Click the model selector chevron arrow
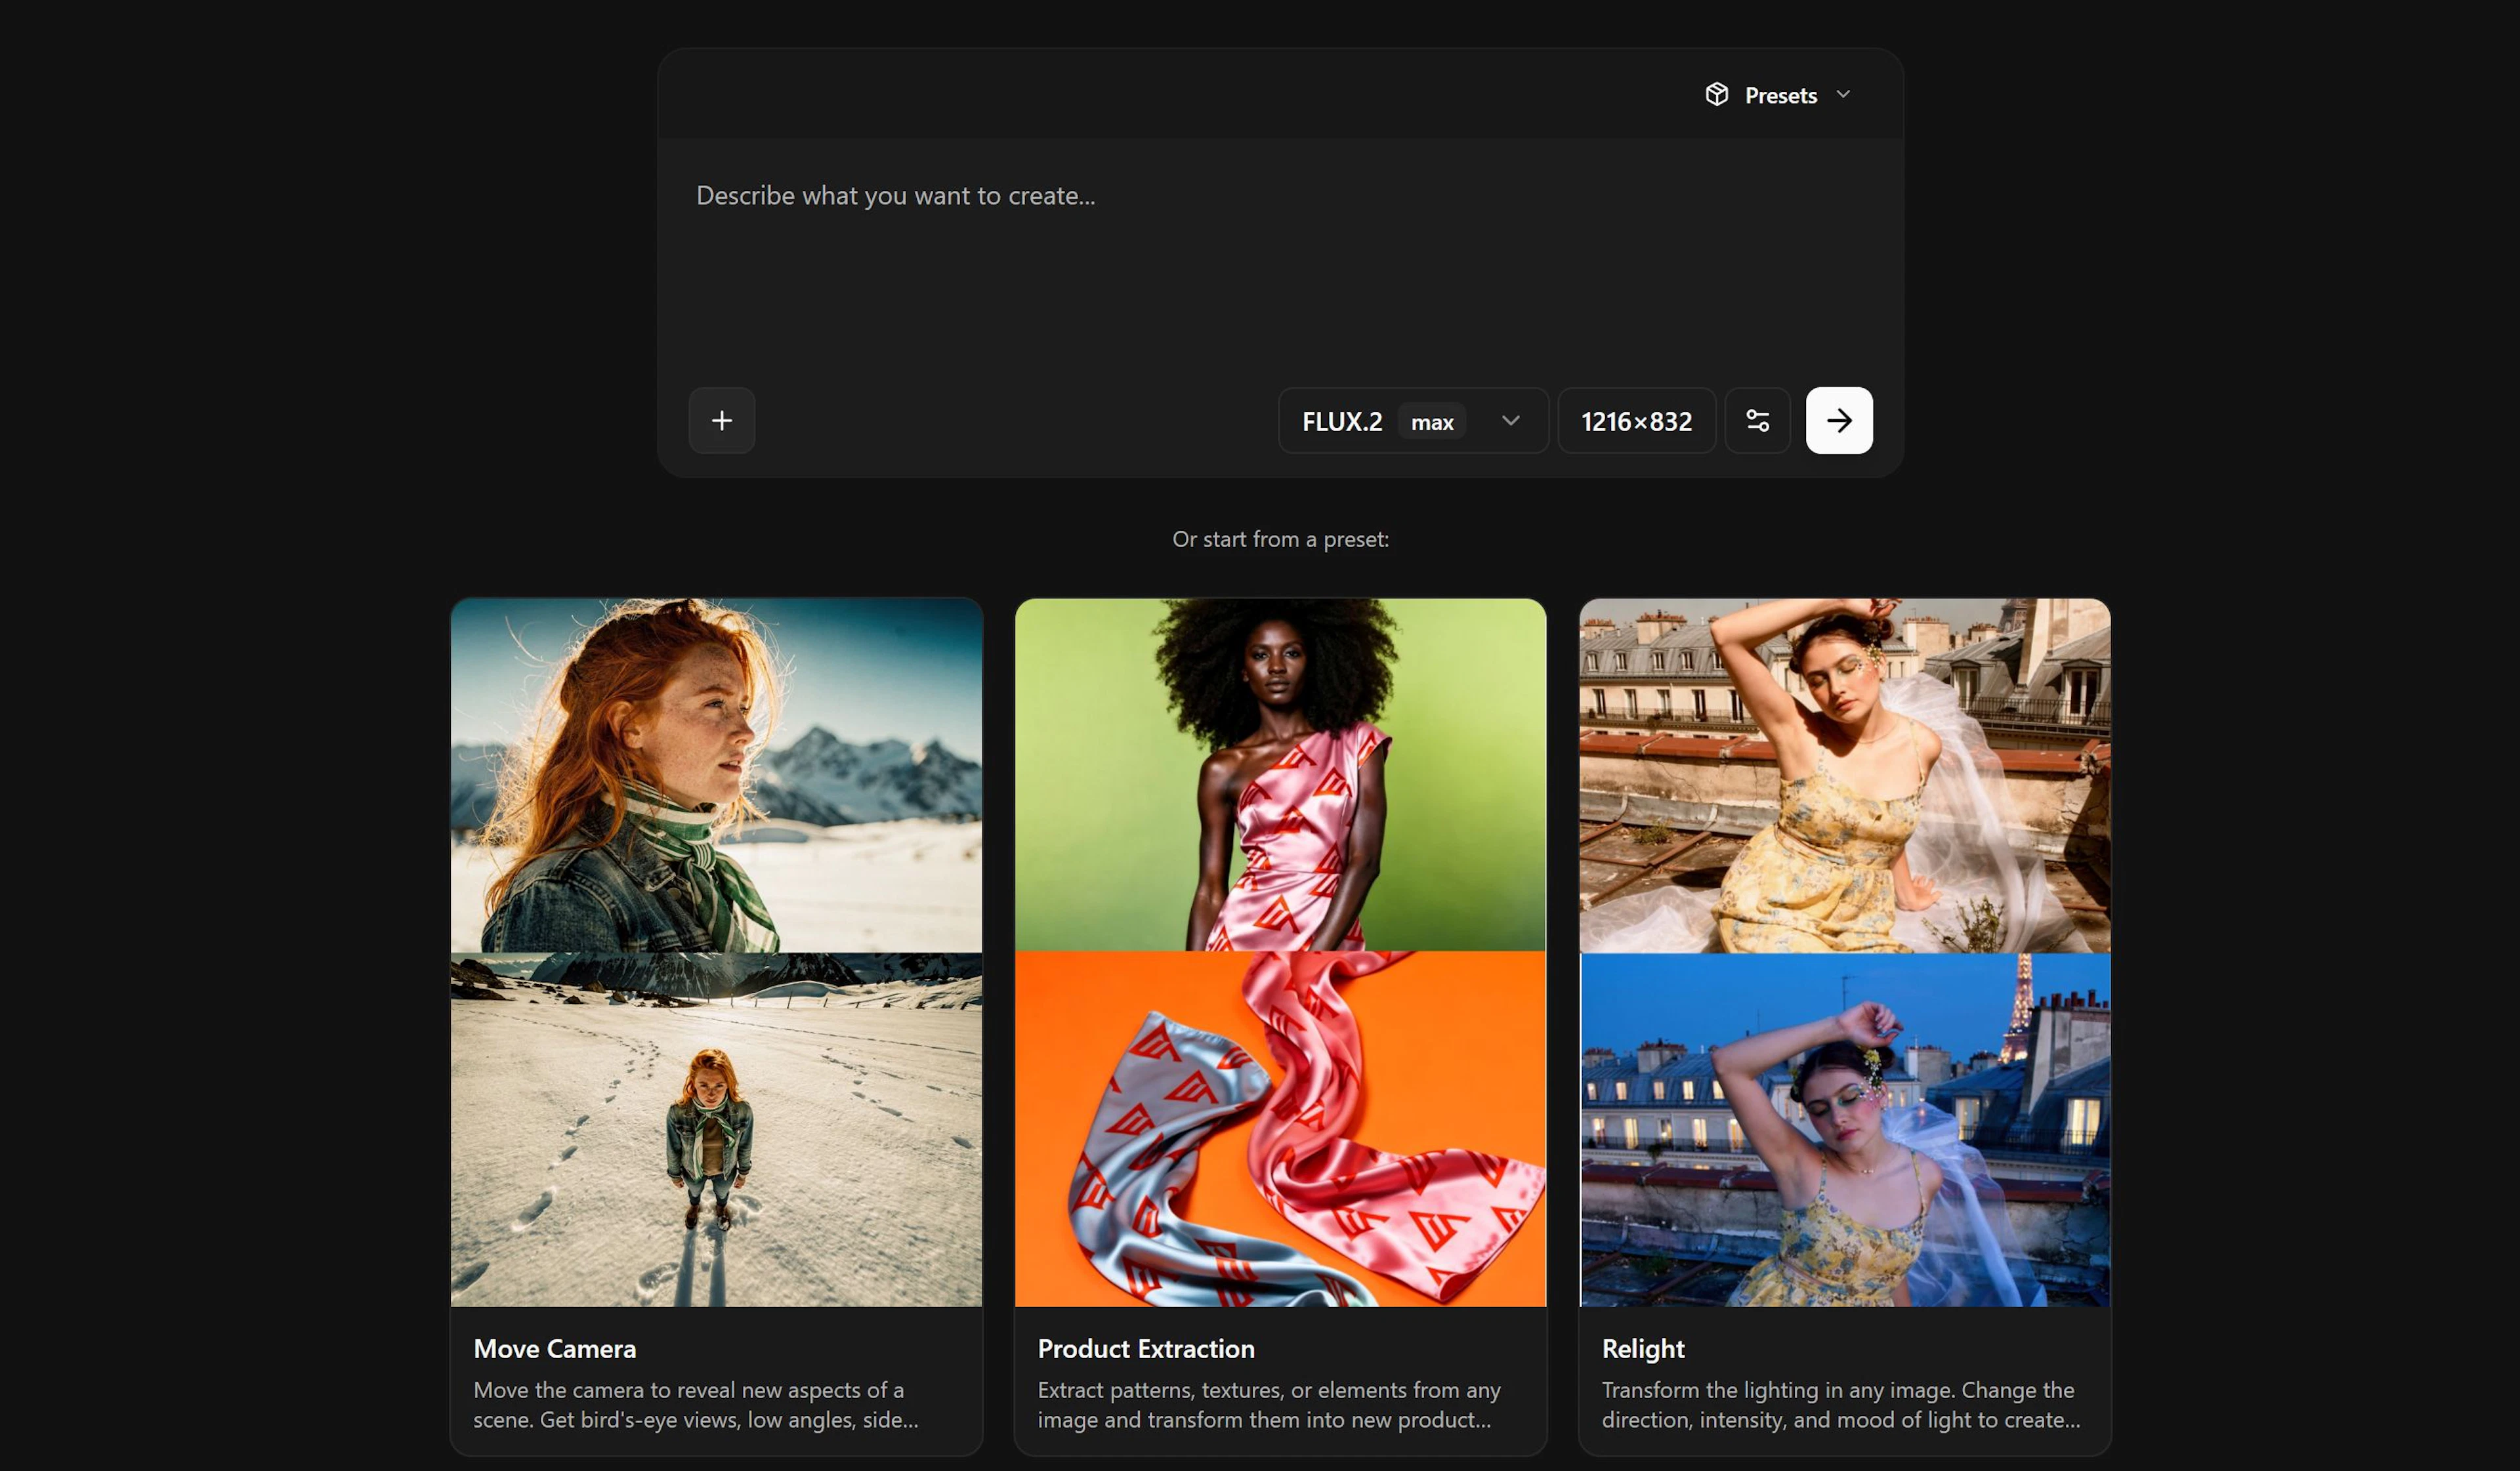Viewport: 2520px width, 1471px height. point(1510,421)
